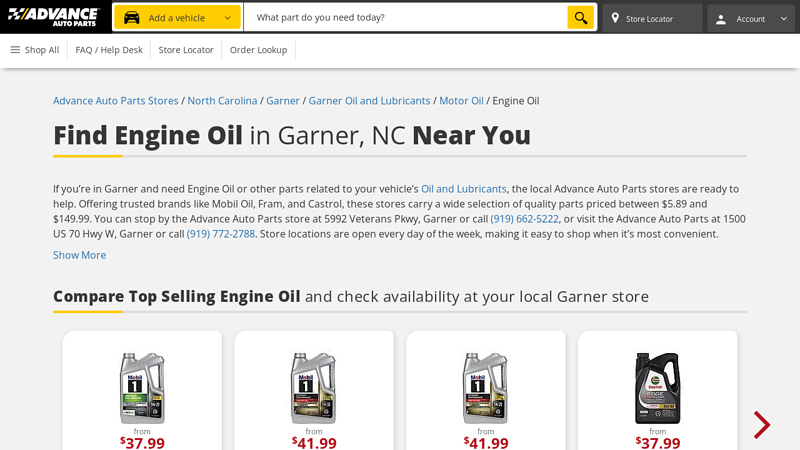The image size is (800, 450).
Task: Click the Castrol $37.99 price
Action: [x=658, y=442]
